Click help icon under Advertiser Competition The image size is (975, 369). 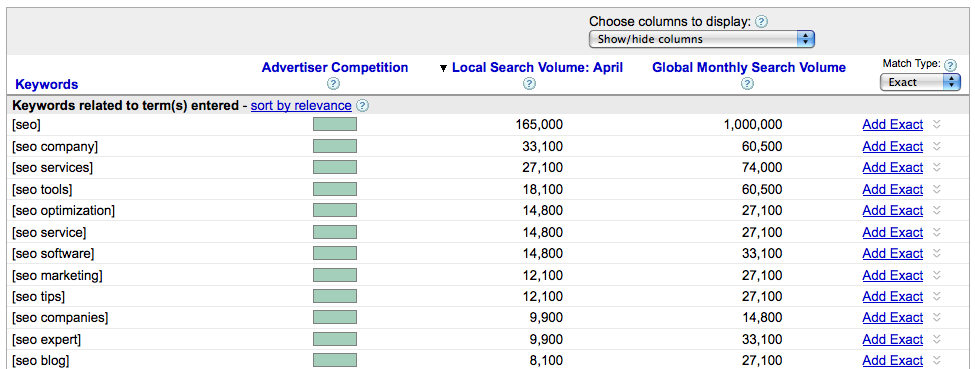334,83
